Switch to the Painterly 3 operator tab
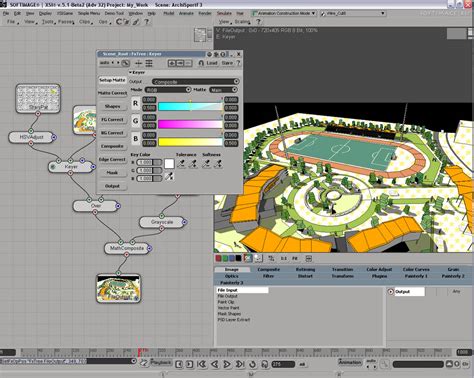The image size is (474, 378). point(232,283)
